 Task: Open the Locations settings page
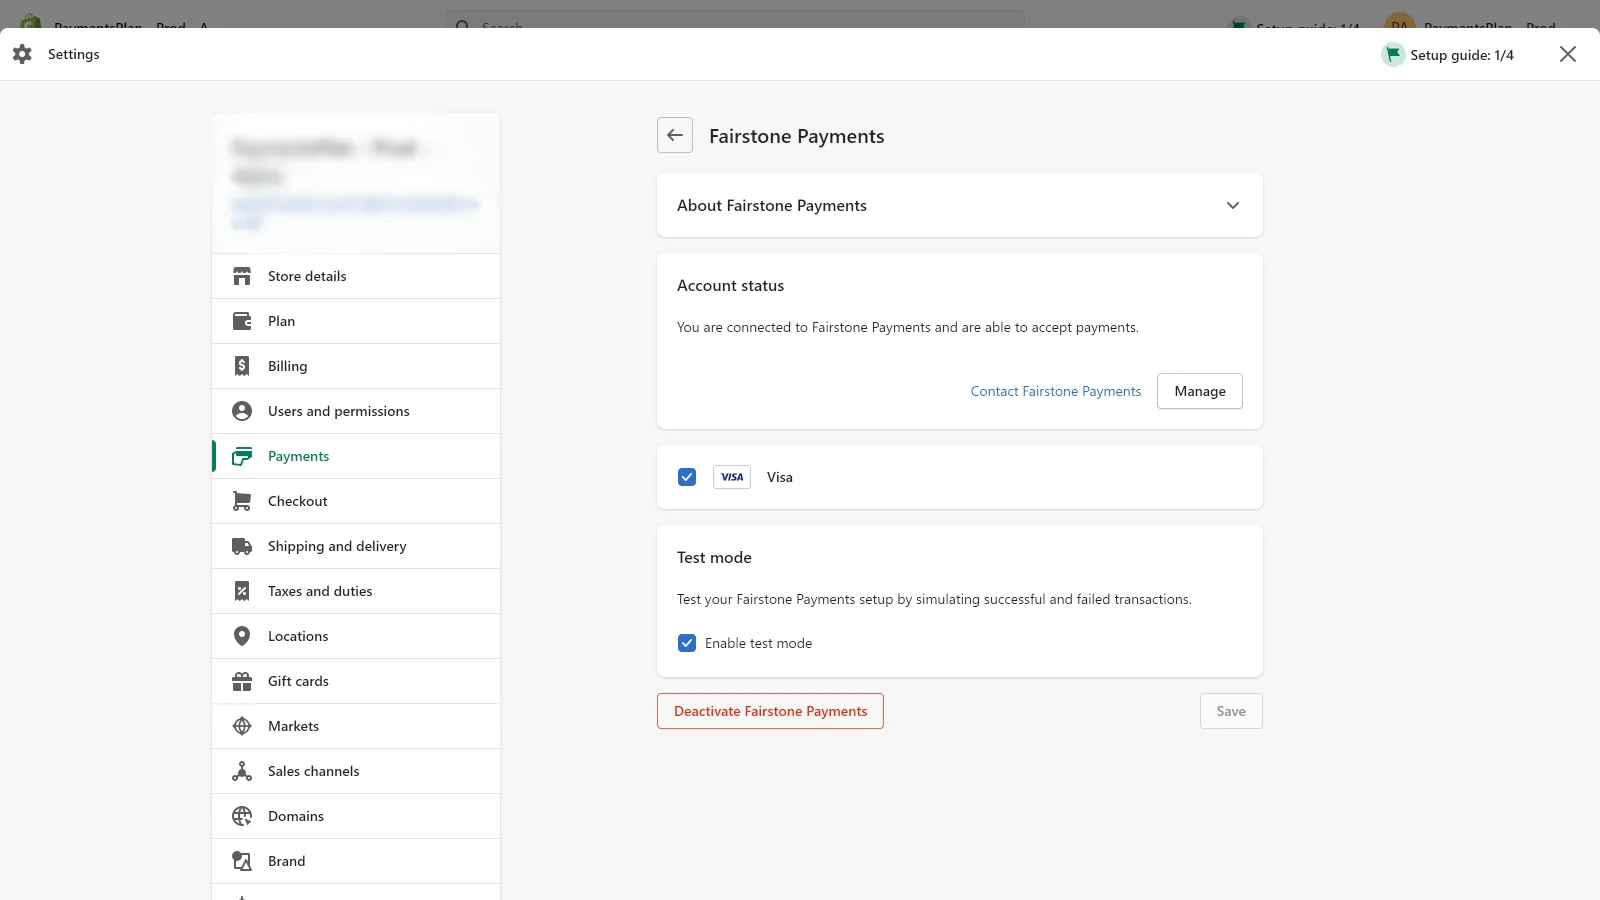(356, 636)
